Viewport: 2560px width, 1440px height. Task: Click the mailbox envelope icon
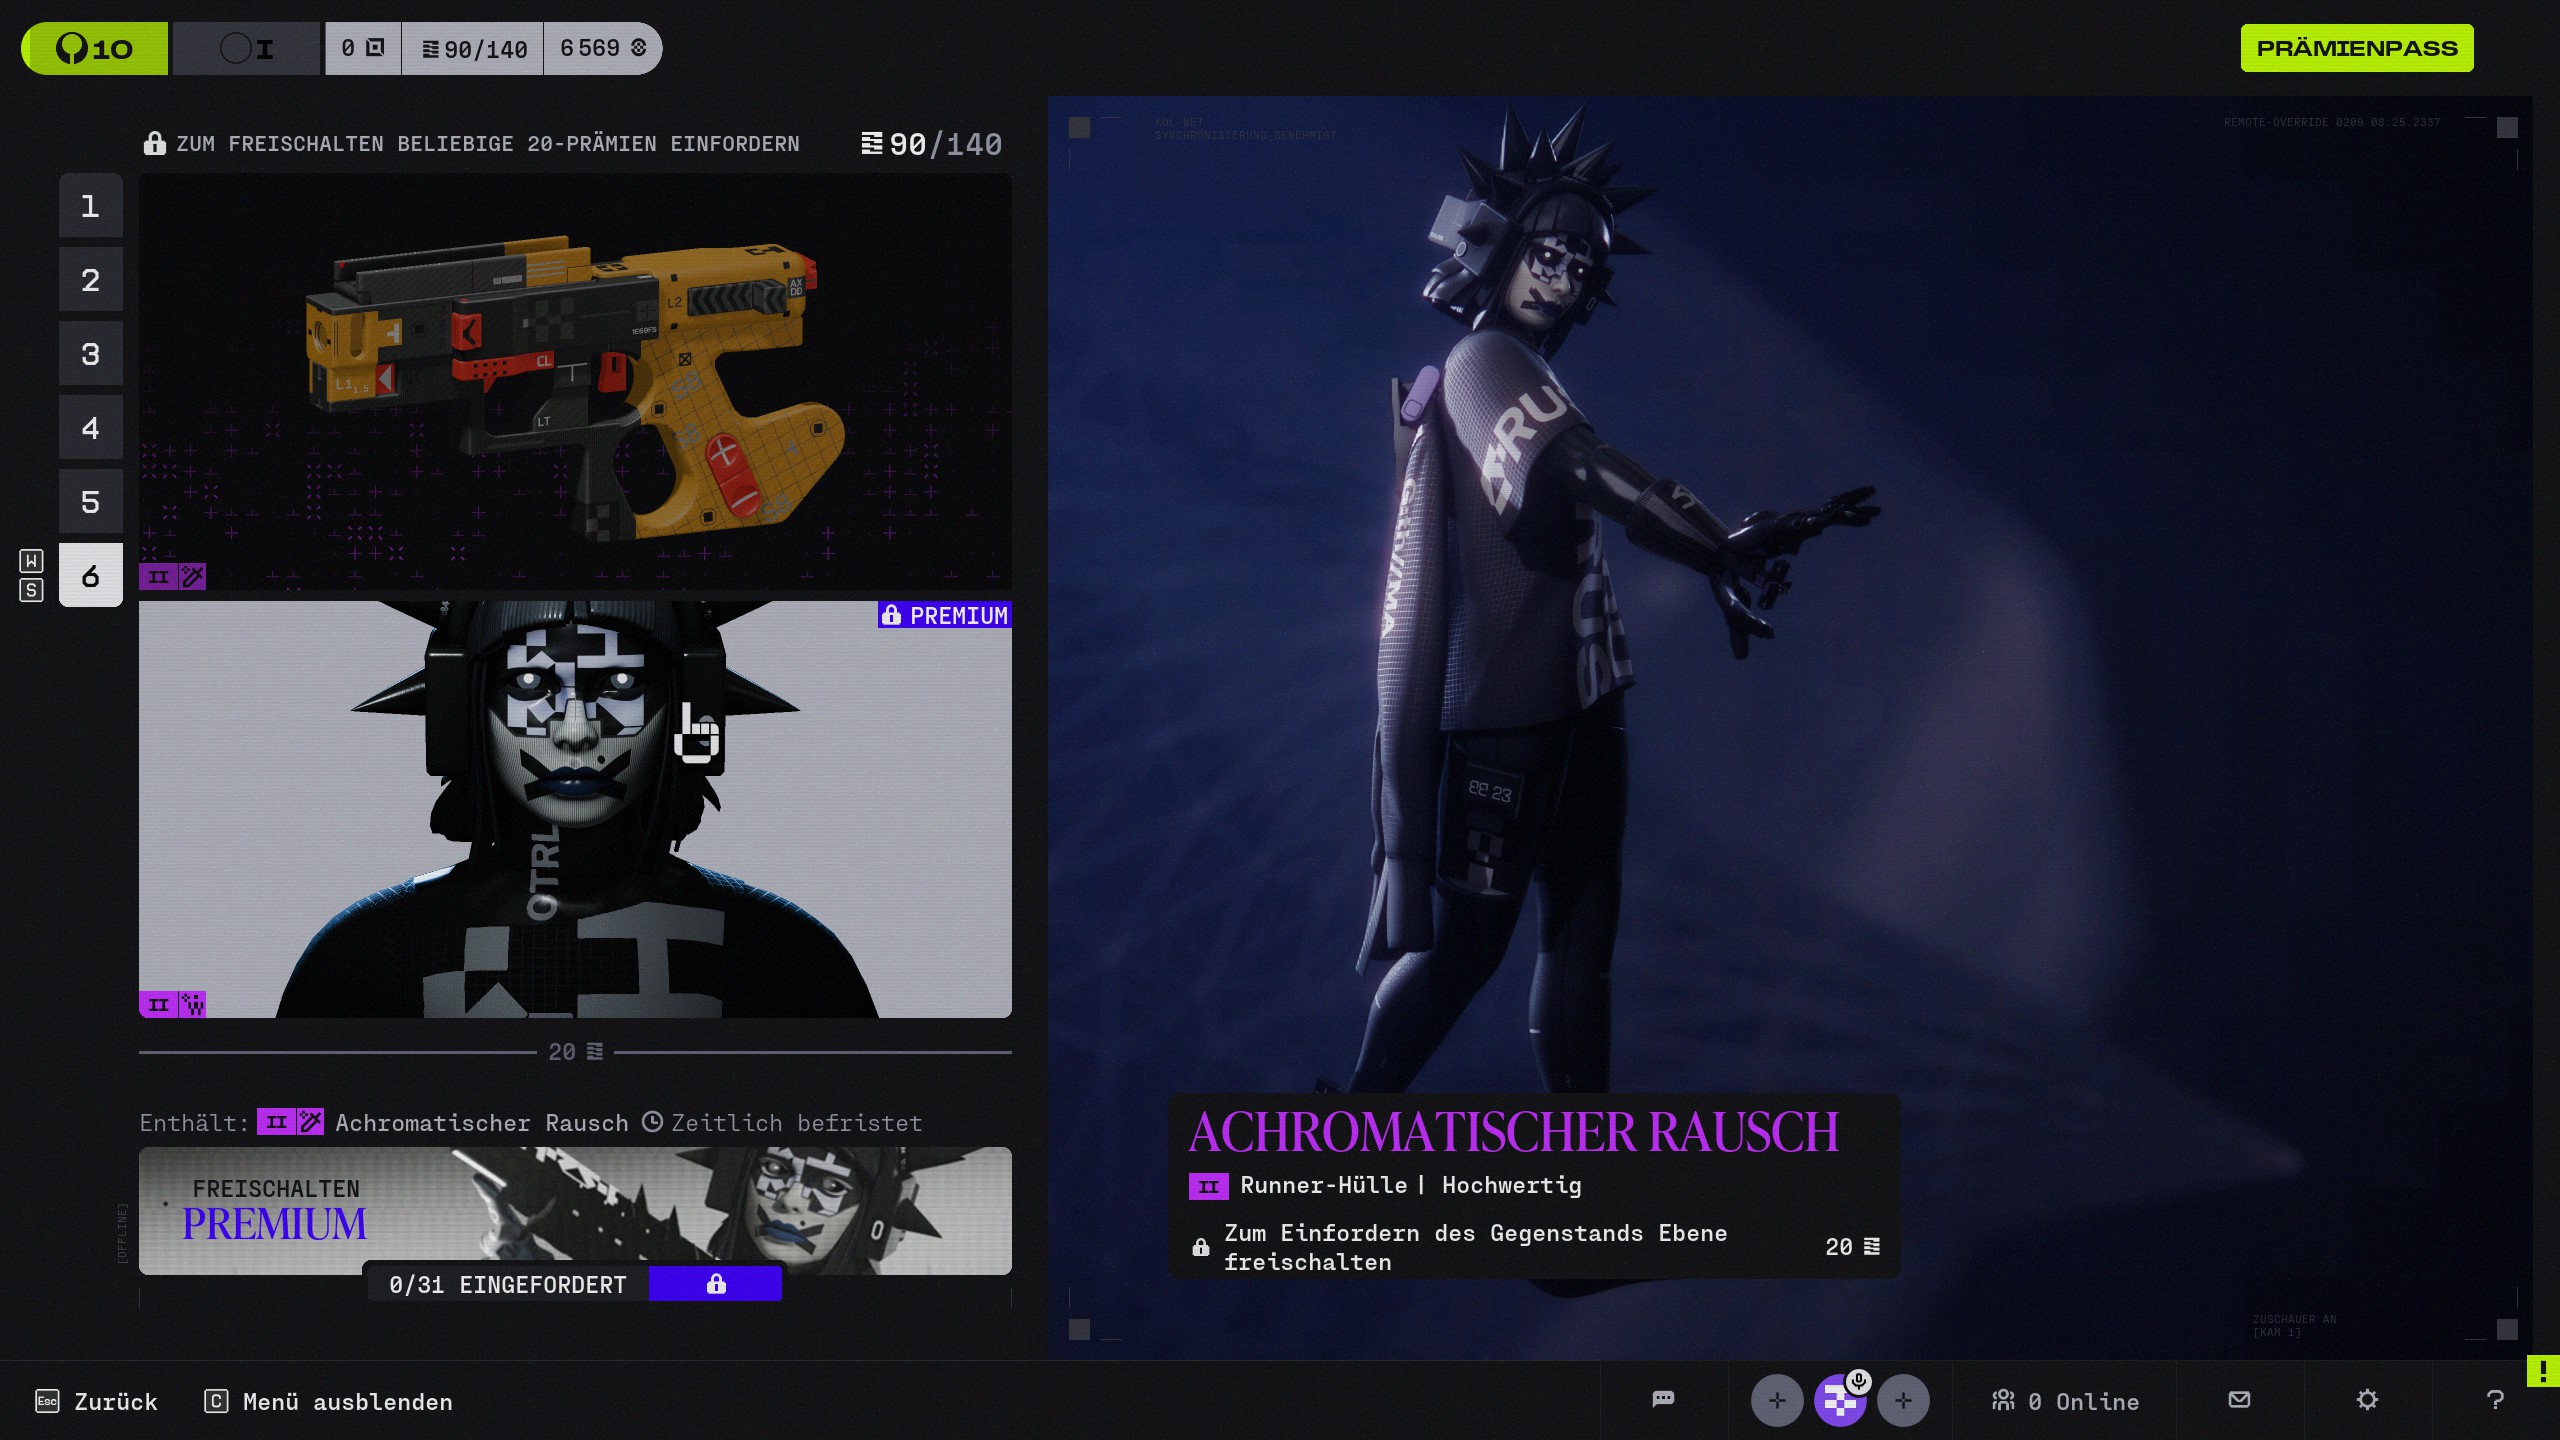(2239, 1399)
